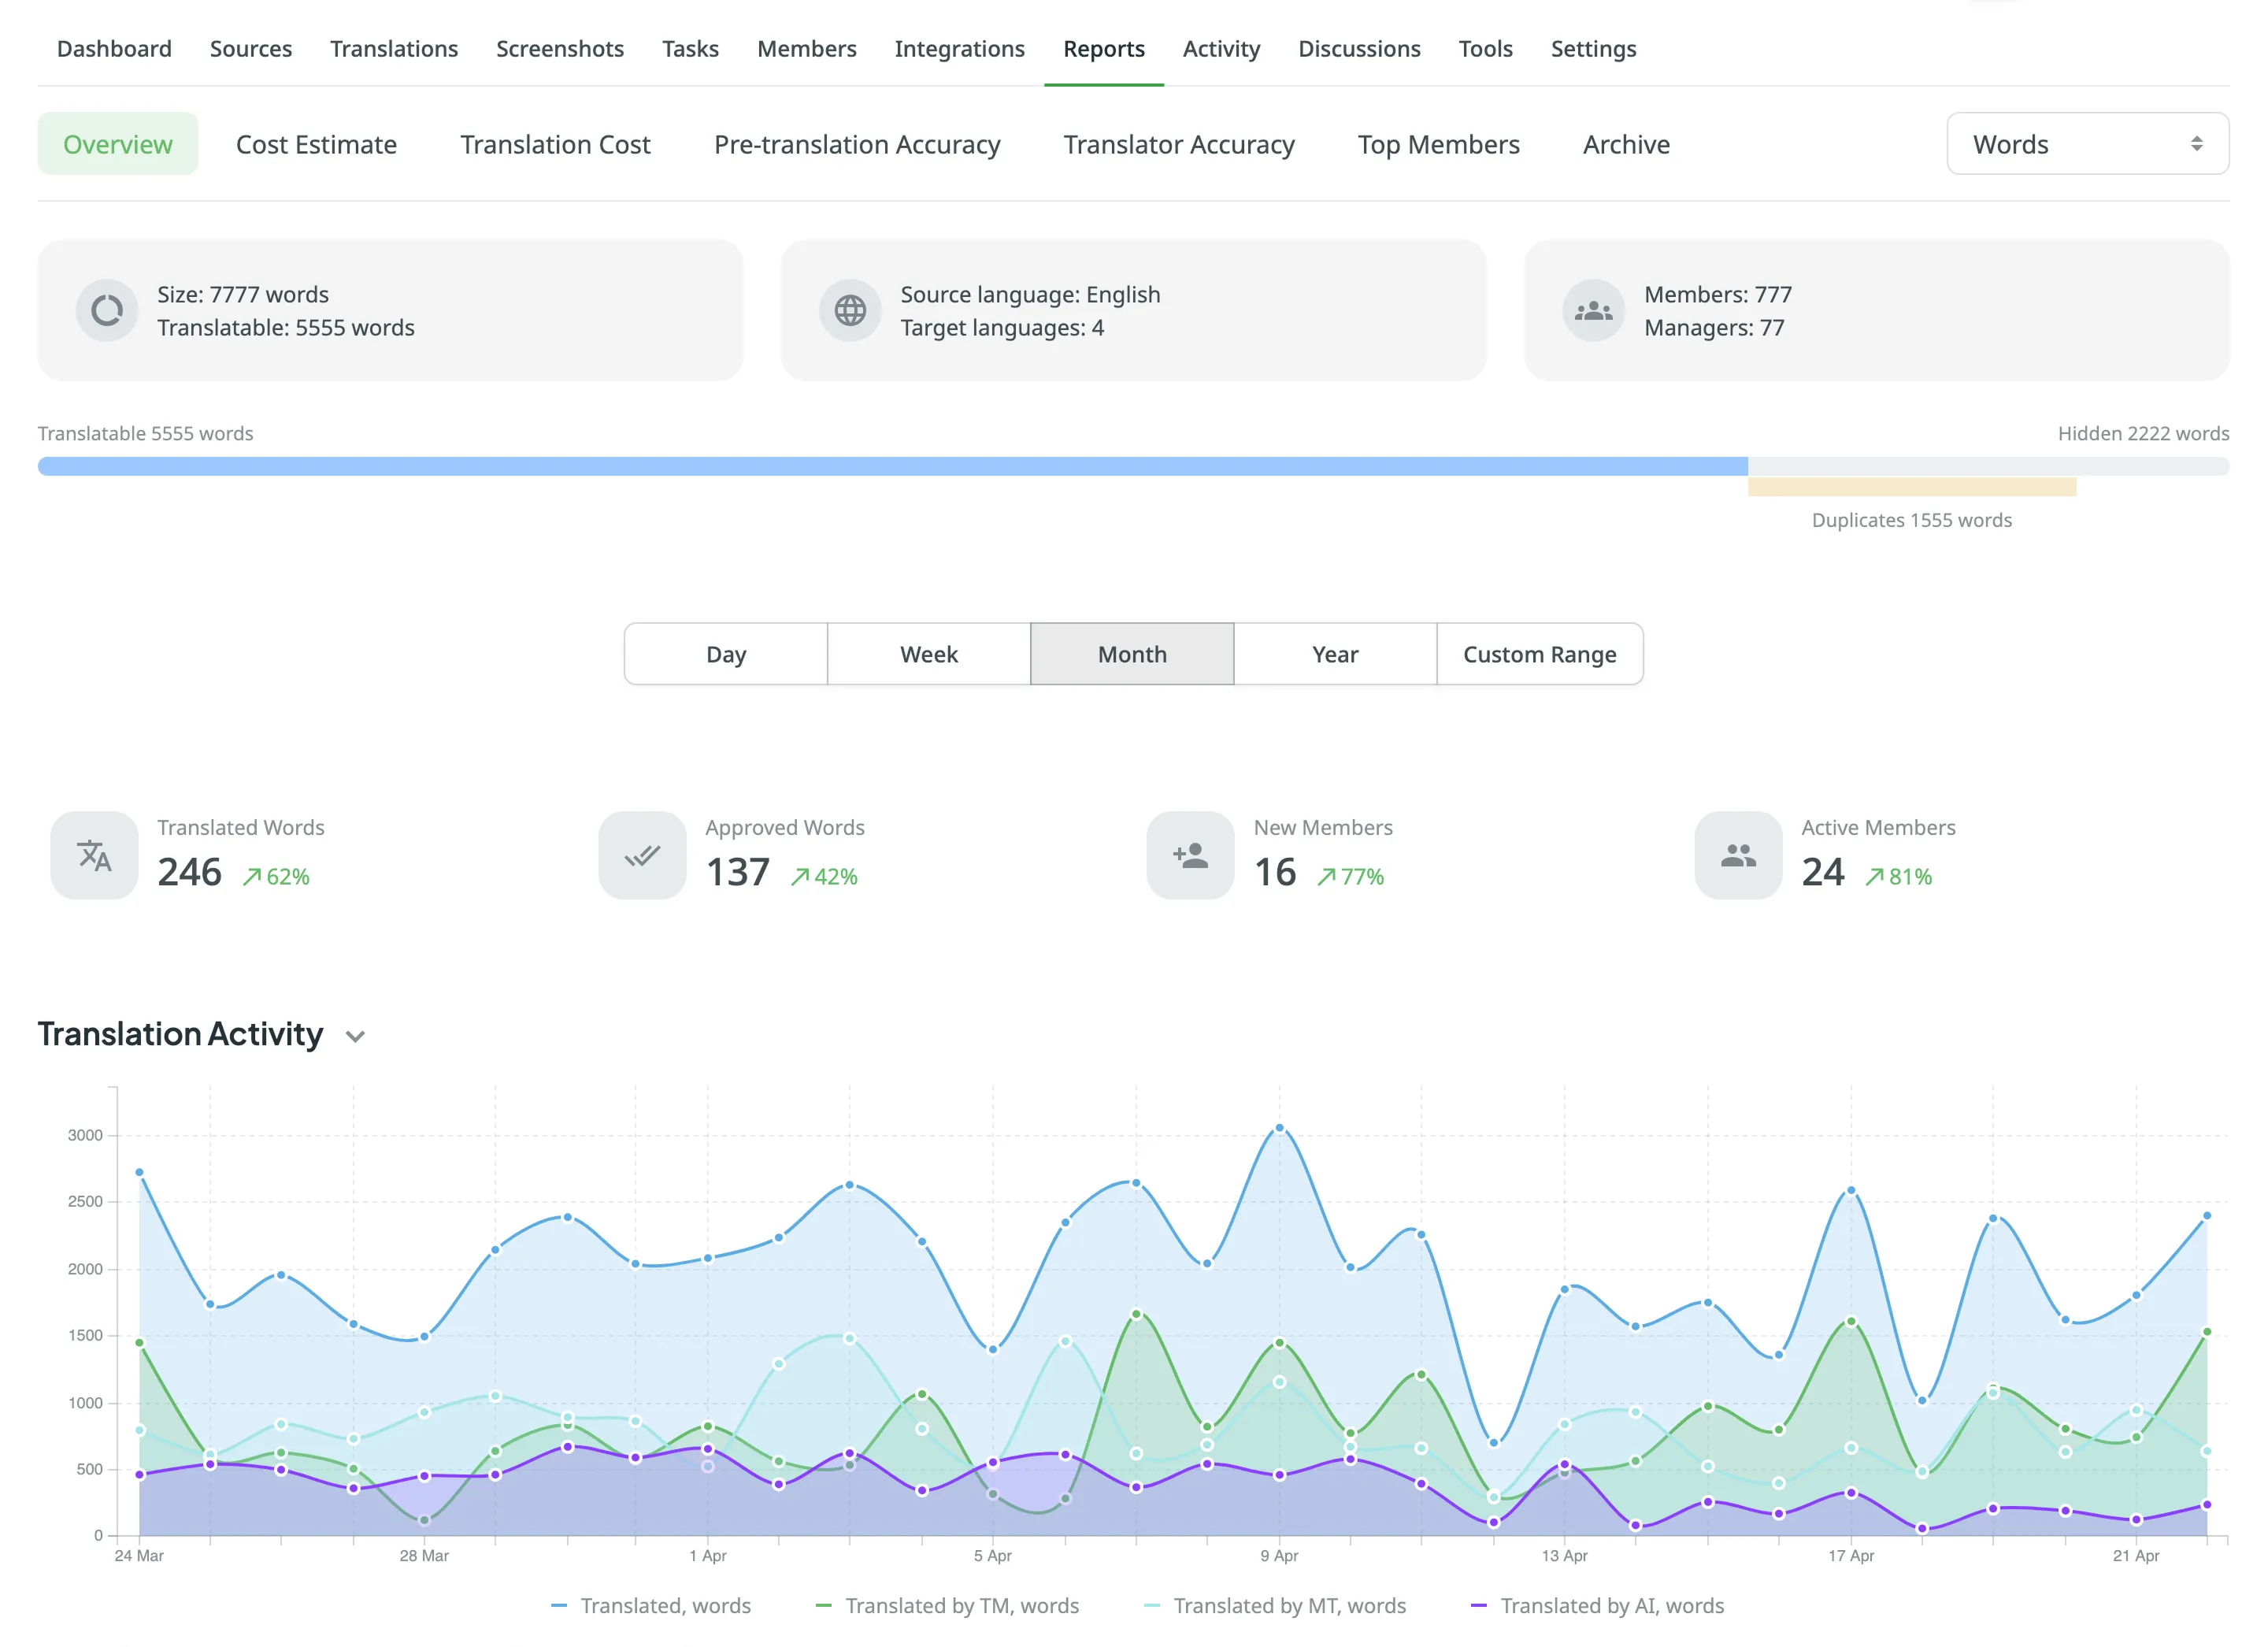Click the Active Members people icon

[x=1738, y=855]
